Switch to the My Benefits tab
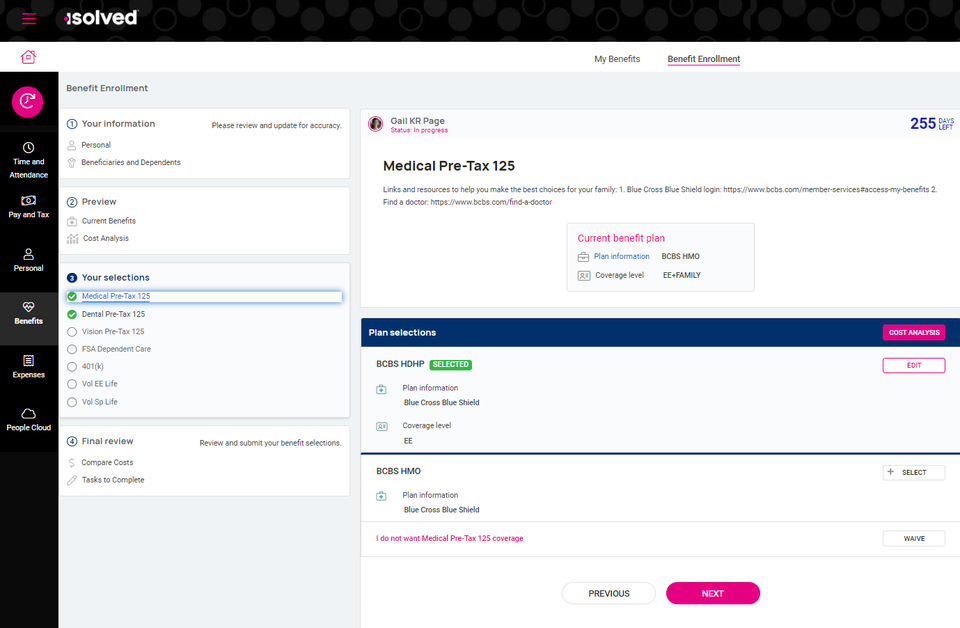 [617, 59]
